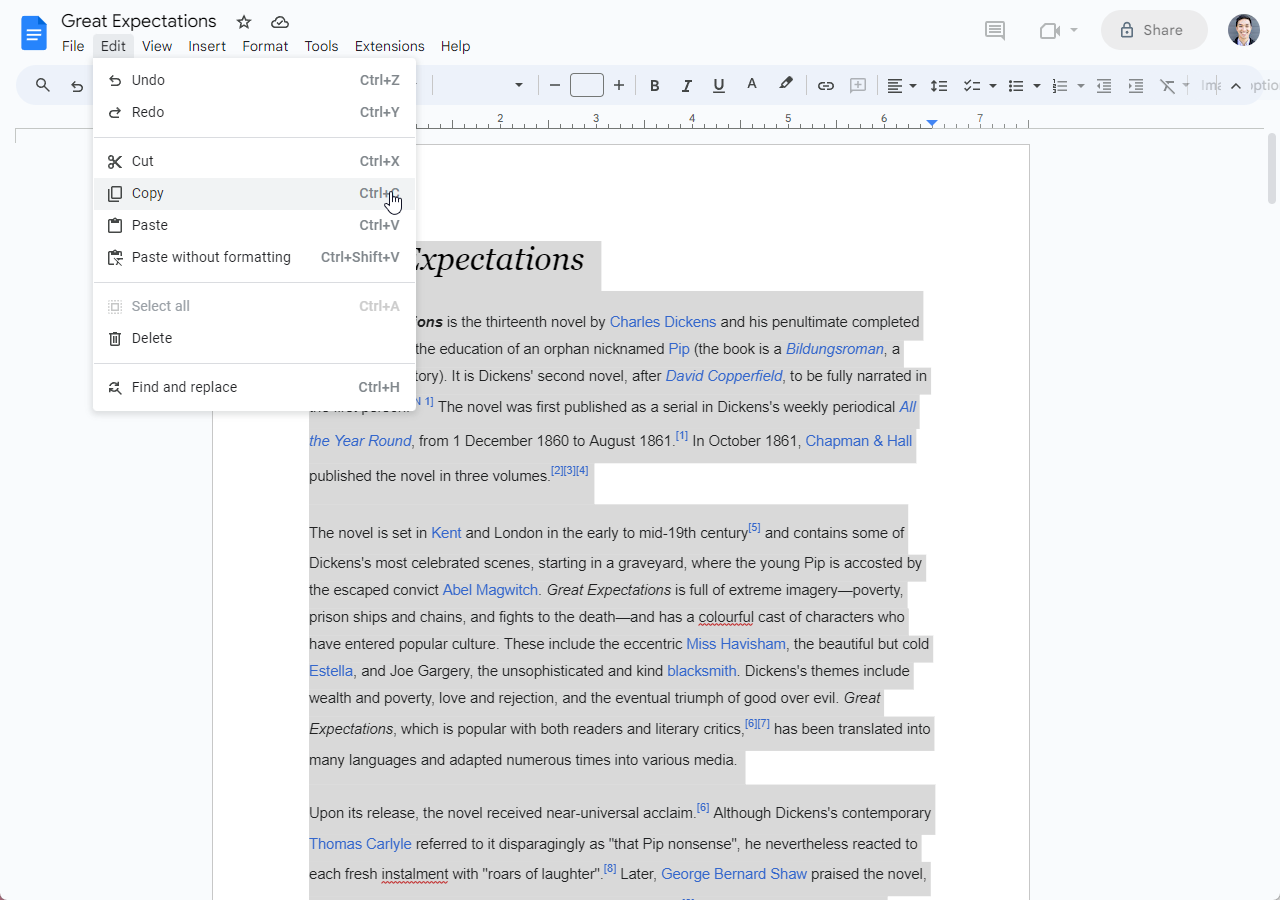
Task: Expand the video call options arrow
Action: coord(1074,30)
